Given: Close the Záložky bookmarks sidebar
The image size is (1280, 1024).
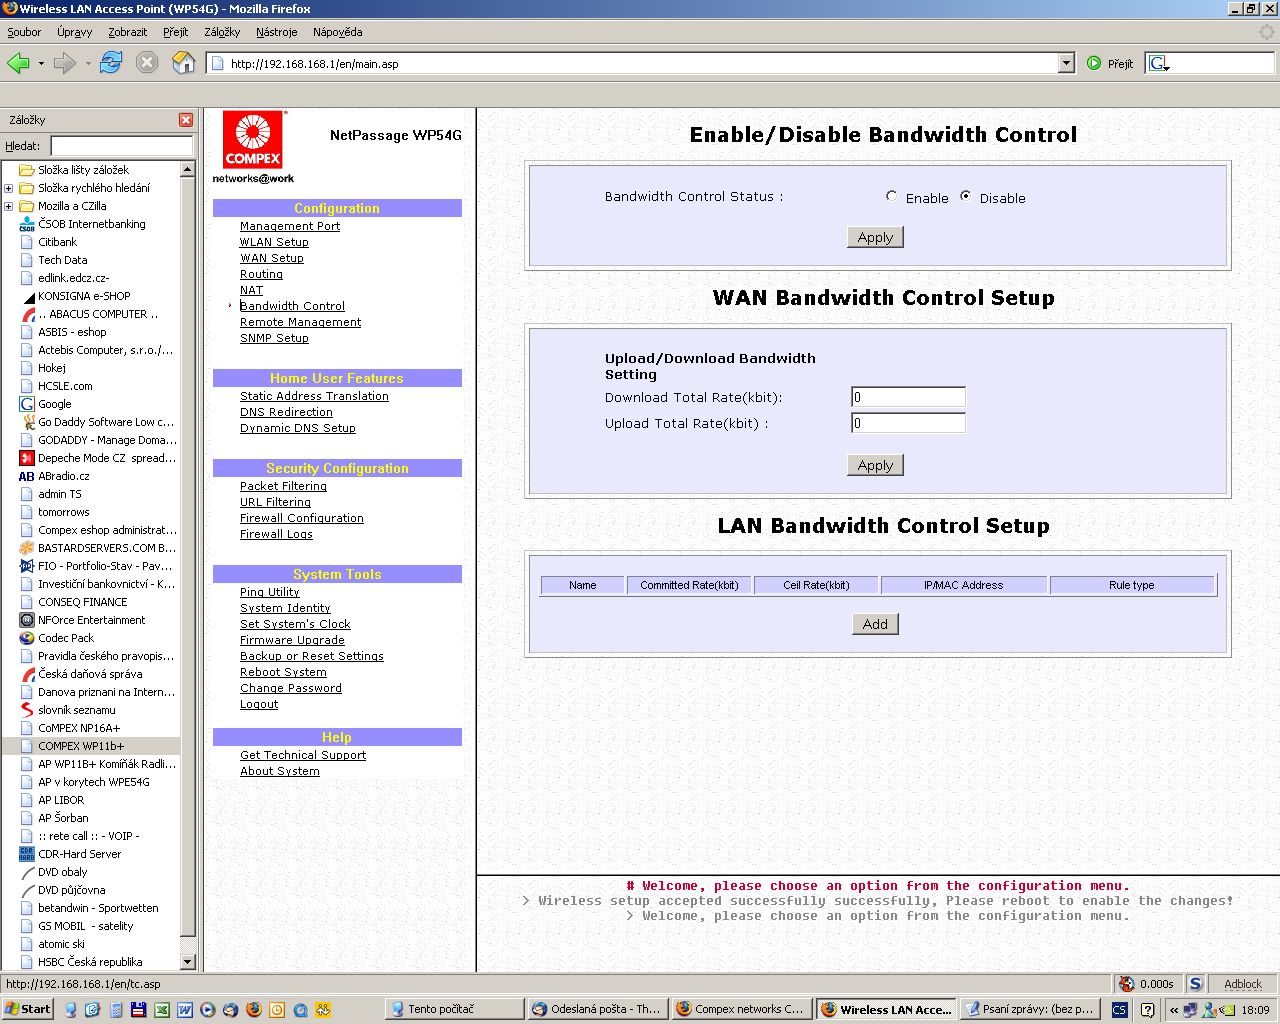Looking at the screenshot, I should pyautogui.click(x=185, y=120).
